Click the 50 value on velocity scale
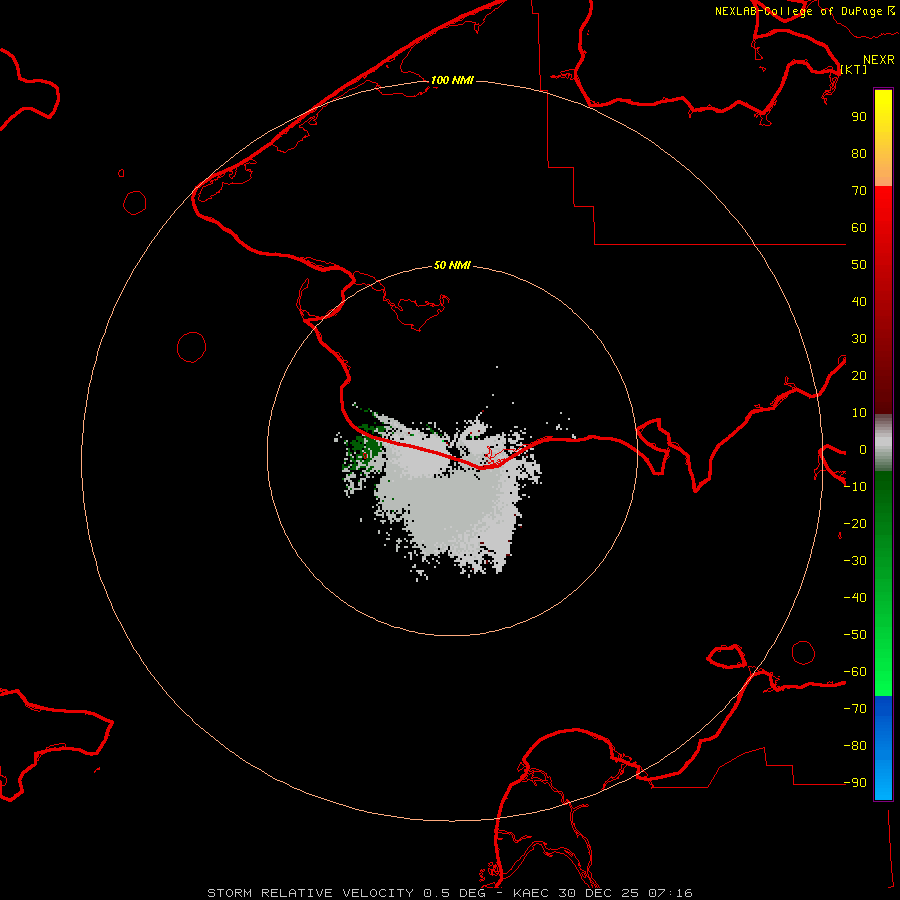The width and height of the screenshot is (900, 900). tap(859, 265)
